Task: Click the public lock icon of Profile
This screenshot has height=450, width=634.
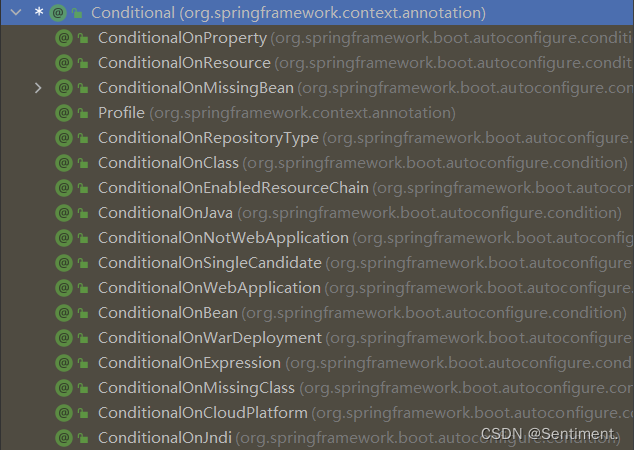Action: [83, 114]
